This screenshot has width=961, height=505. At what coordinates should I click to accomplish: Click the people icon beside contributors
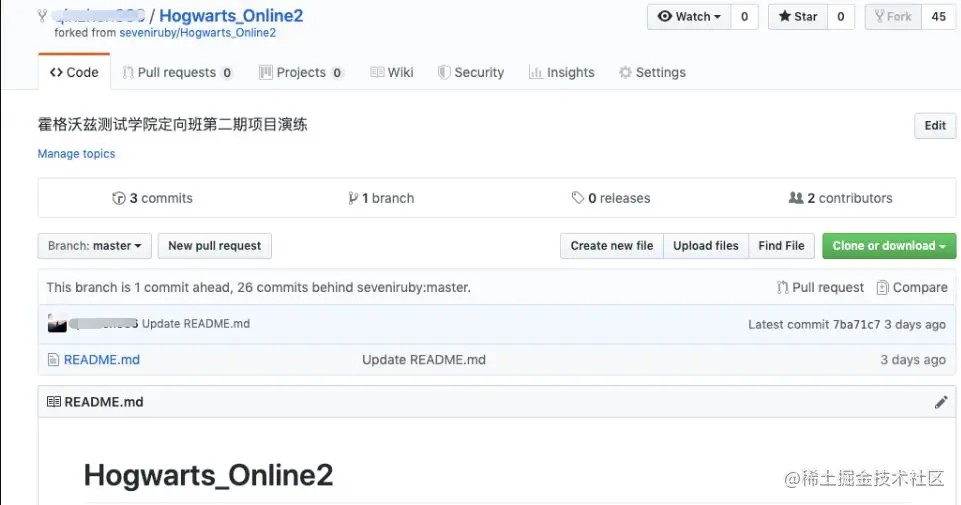pos(796,198)
